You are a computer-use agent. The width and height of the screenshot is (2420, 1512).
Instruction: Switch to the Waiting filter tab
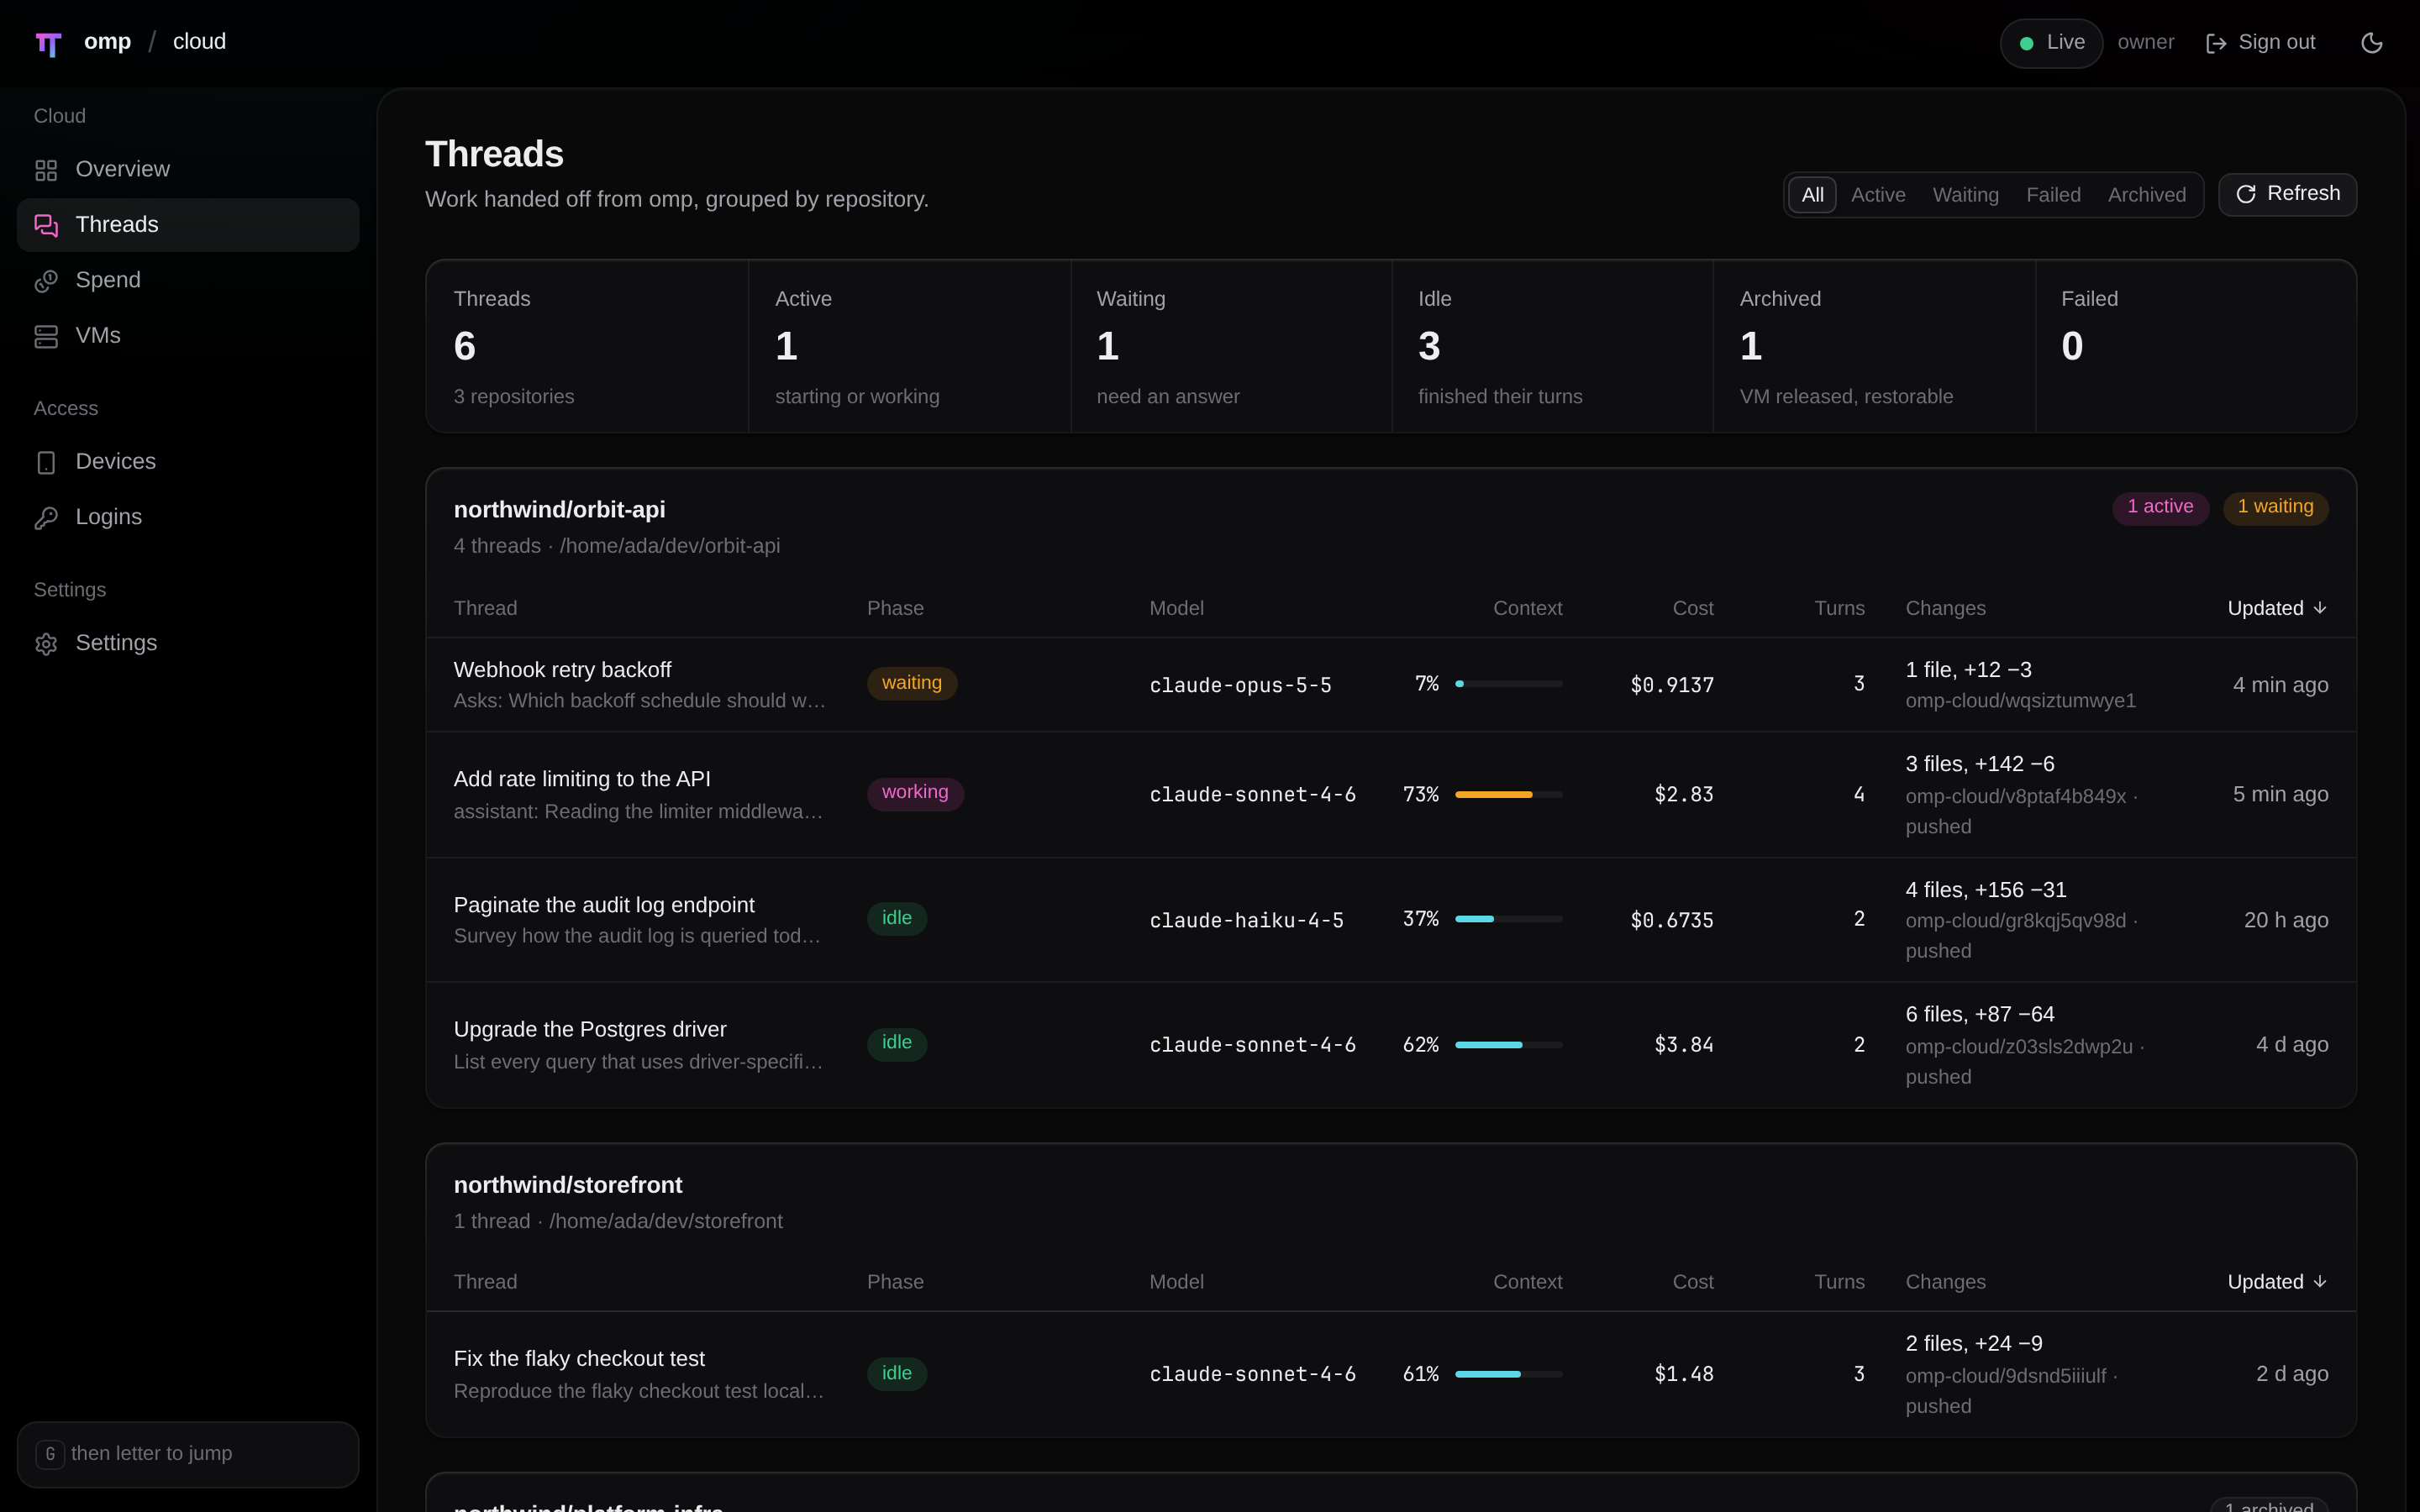1965,195
